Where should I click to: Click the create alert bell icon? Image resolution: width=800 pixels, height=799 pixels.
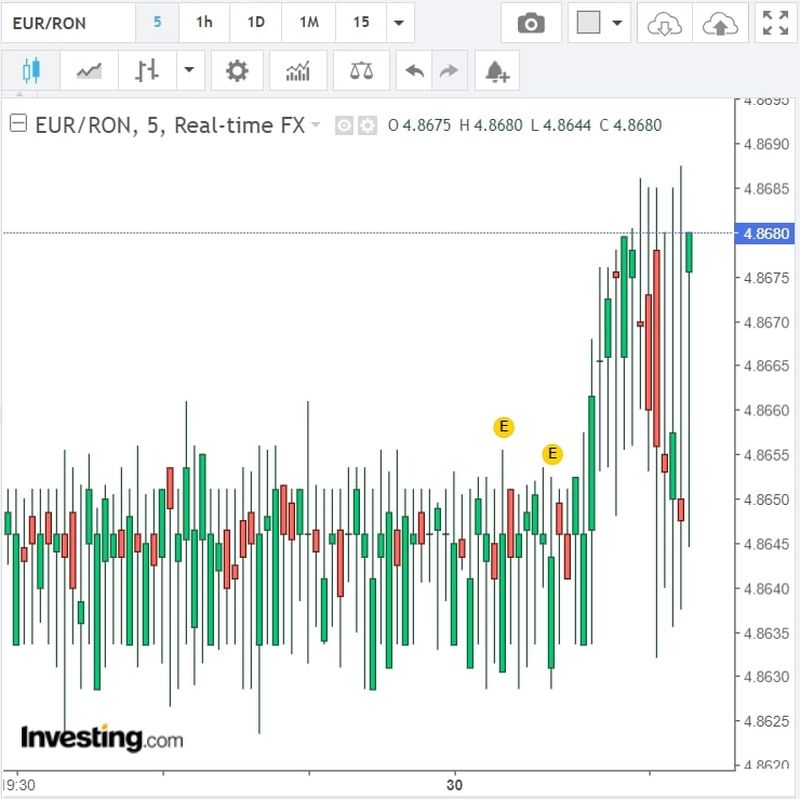497,71
